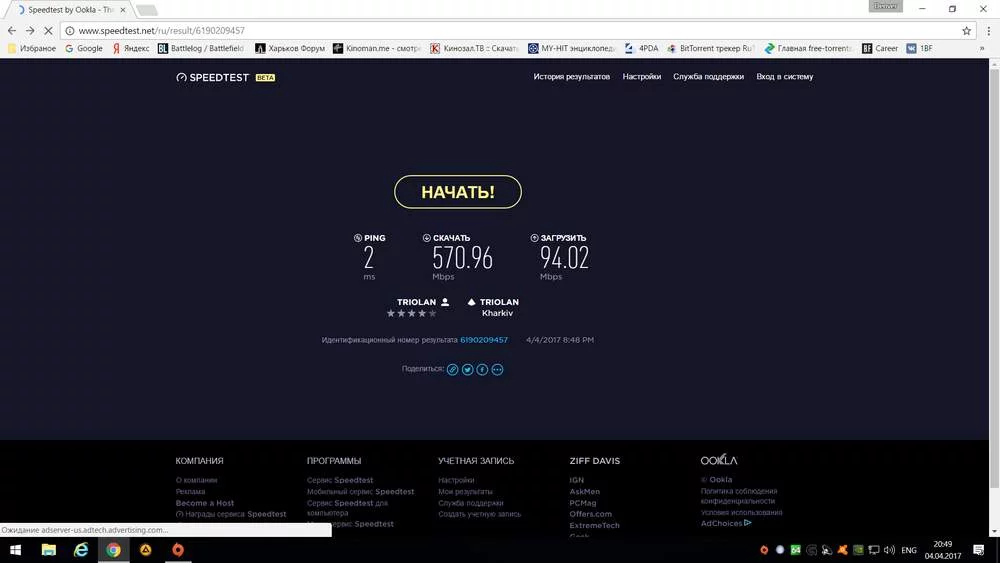Click the TRIOLAN Kharkiv server icon
This screenshot has width=1000, height=563.
pyautogui.click(x=471, y=302)
